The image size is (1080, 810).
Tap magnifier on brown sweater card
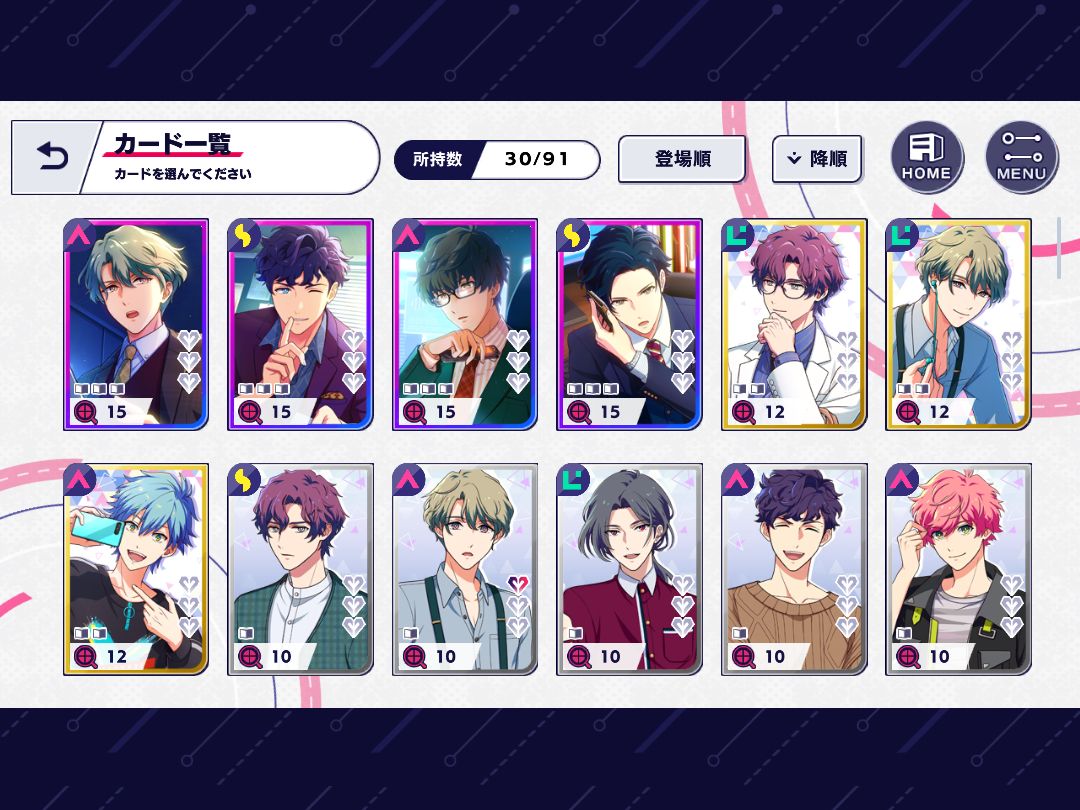point(744,656)
